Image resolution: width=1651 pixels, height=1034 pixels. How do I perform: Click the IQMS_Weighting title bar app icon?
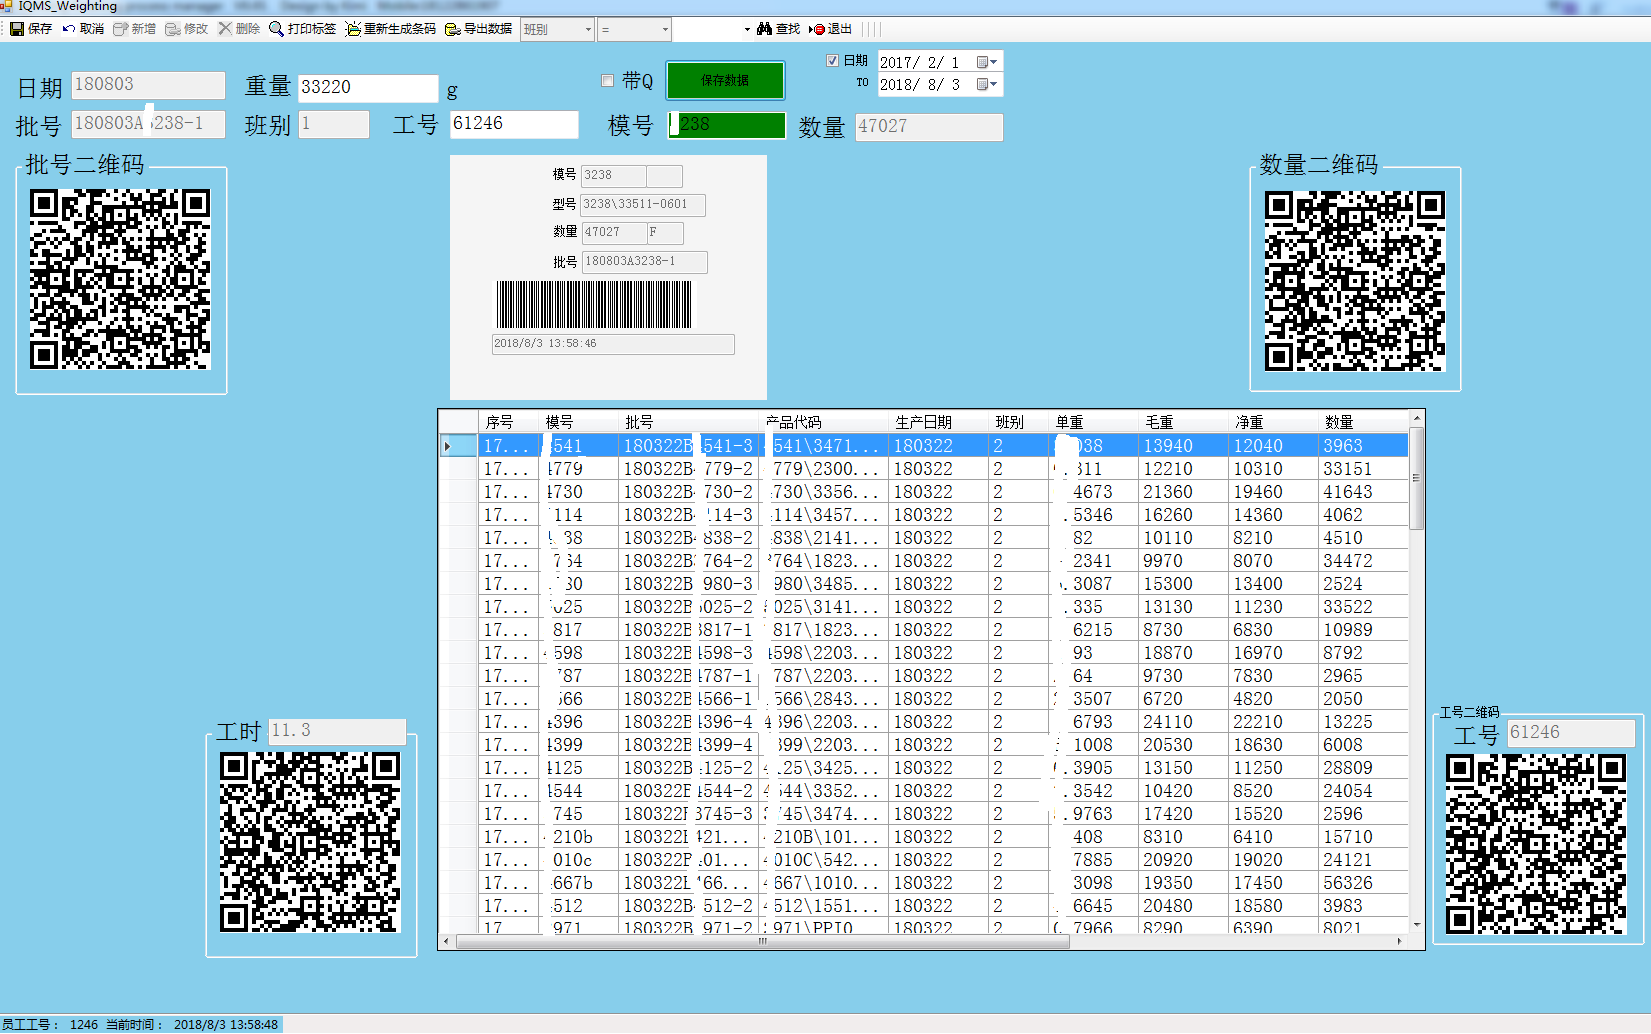[x=7, y=6]
